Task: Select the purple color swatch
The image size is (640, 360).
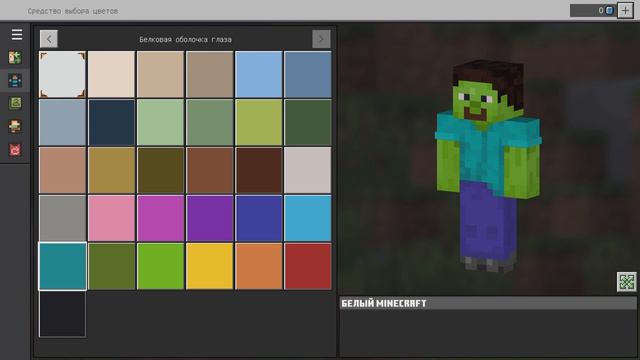Action: (210, 218)
